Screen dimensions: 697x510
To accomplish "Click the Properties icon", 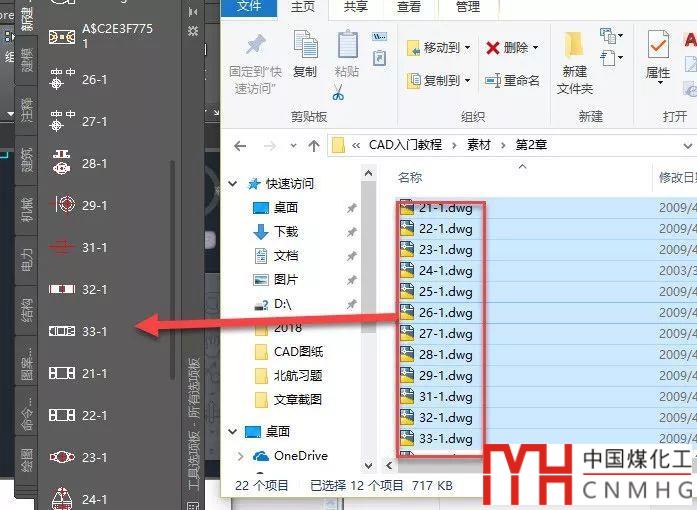I will click(658, 44).
